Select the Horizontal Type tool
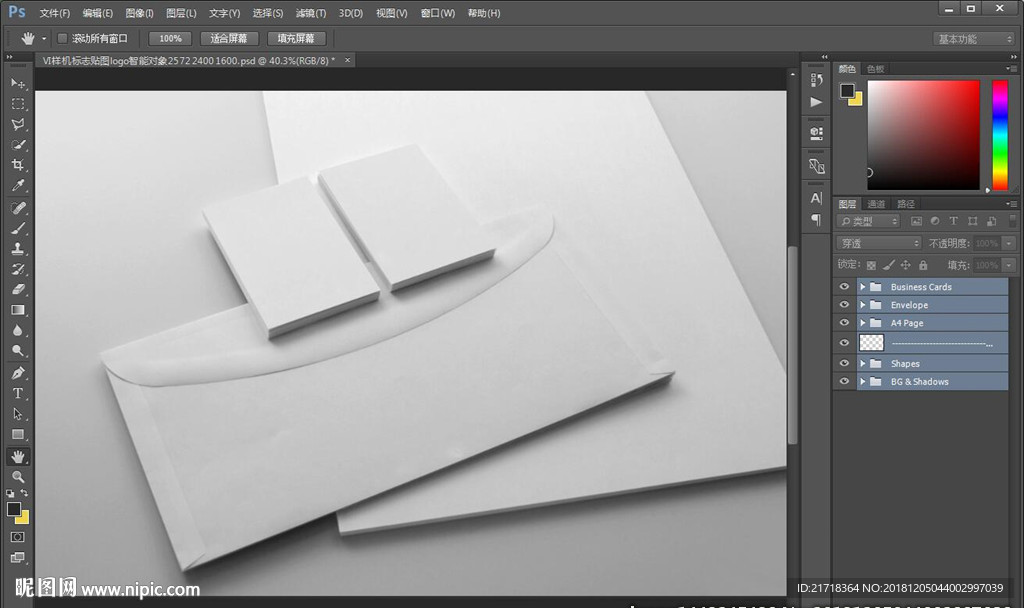The height and width of the screenshot is (608, 1024). pos(18,393)
